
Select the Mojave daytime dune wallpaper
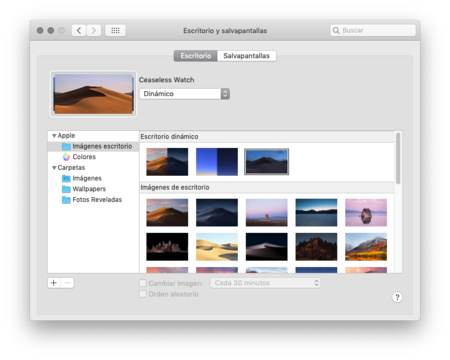[x=167, y=213]
